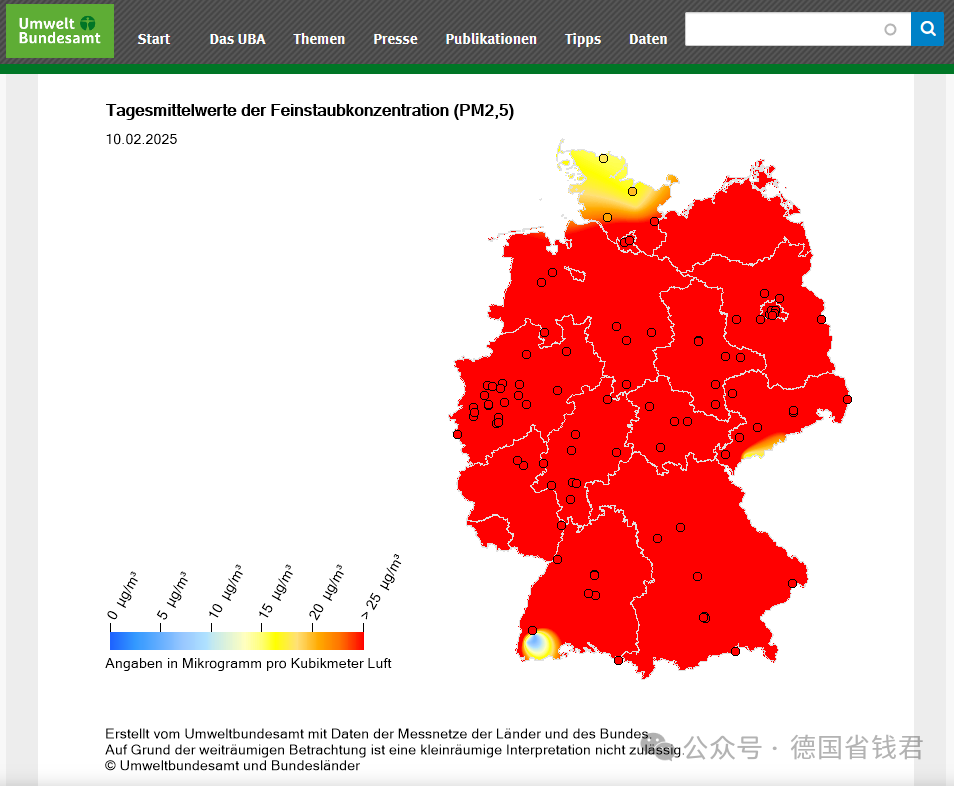Click the magnifying glass search icon
Image resolution: width=954 pixels, height=786 pixels.
[x=927, y=29]
